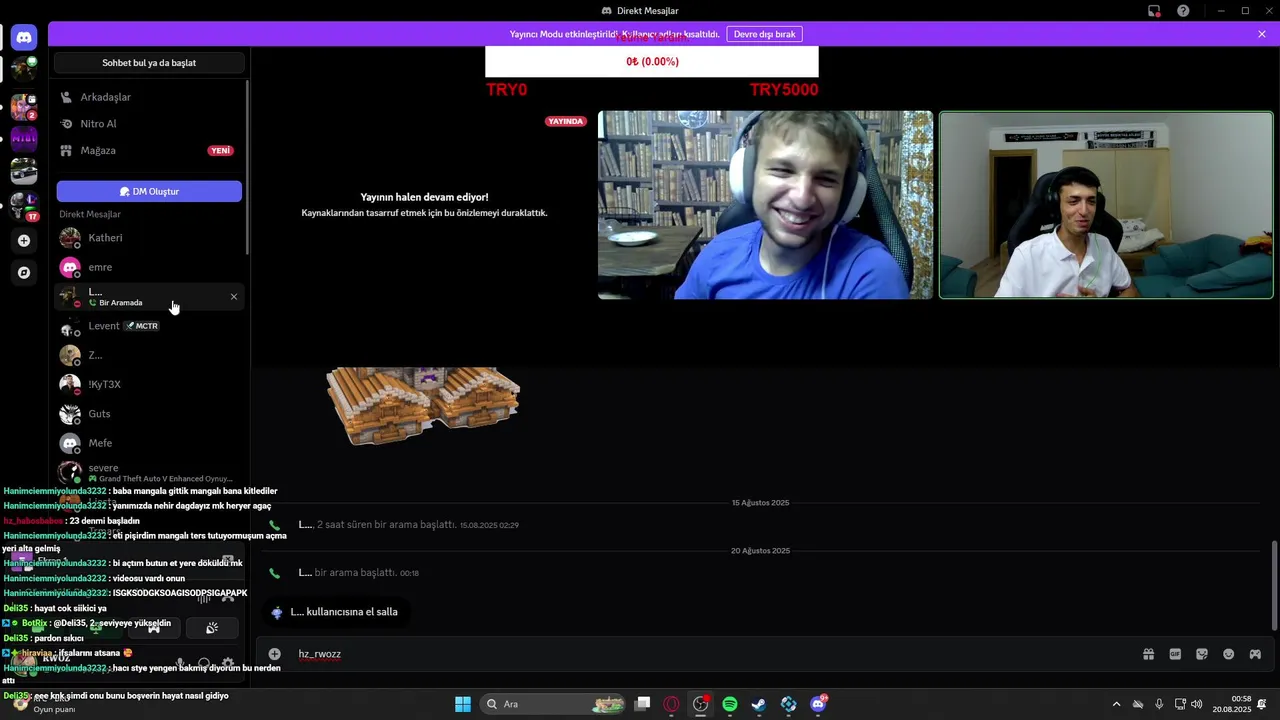Open sticker picker icon
This screenshot has width=1280, height=720.
click(x=1202, y=654)
